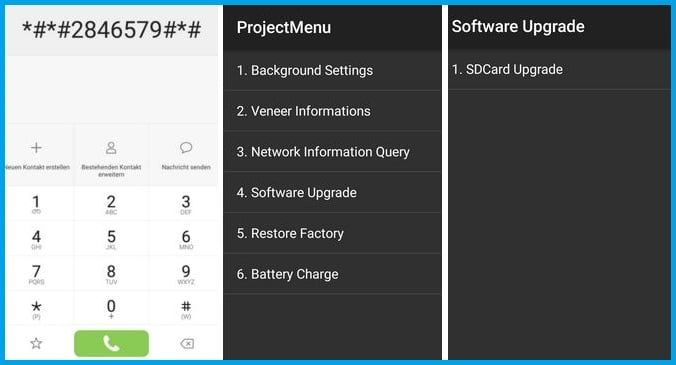Tap the green call button
Image resolution: width=676 pixels, height=365 pixels.
tap(111, 343)
